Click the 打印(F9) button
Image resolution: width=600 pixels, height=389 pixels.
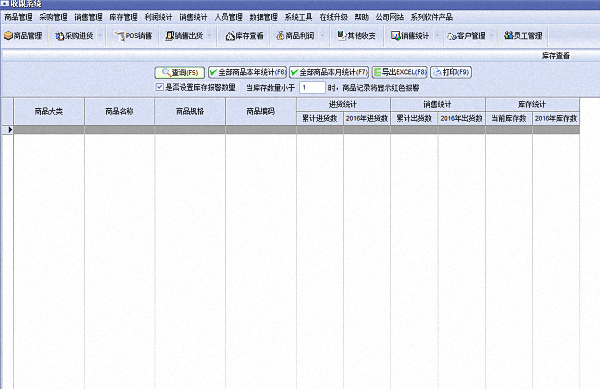pos(451,72)
